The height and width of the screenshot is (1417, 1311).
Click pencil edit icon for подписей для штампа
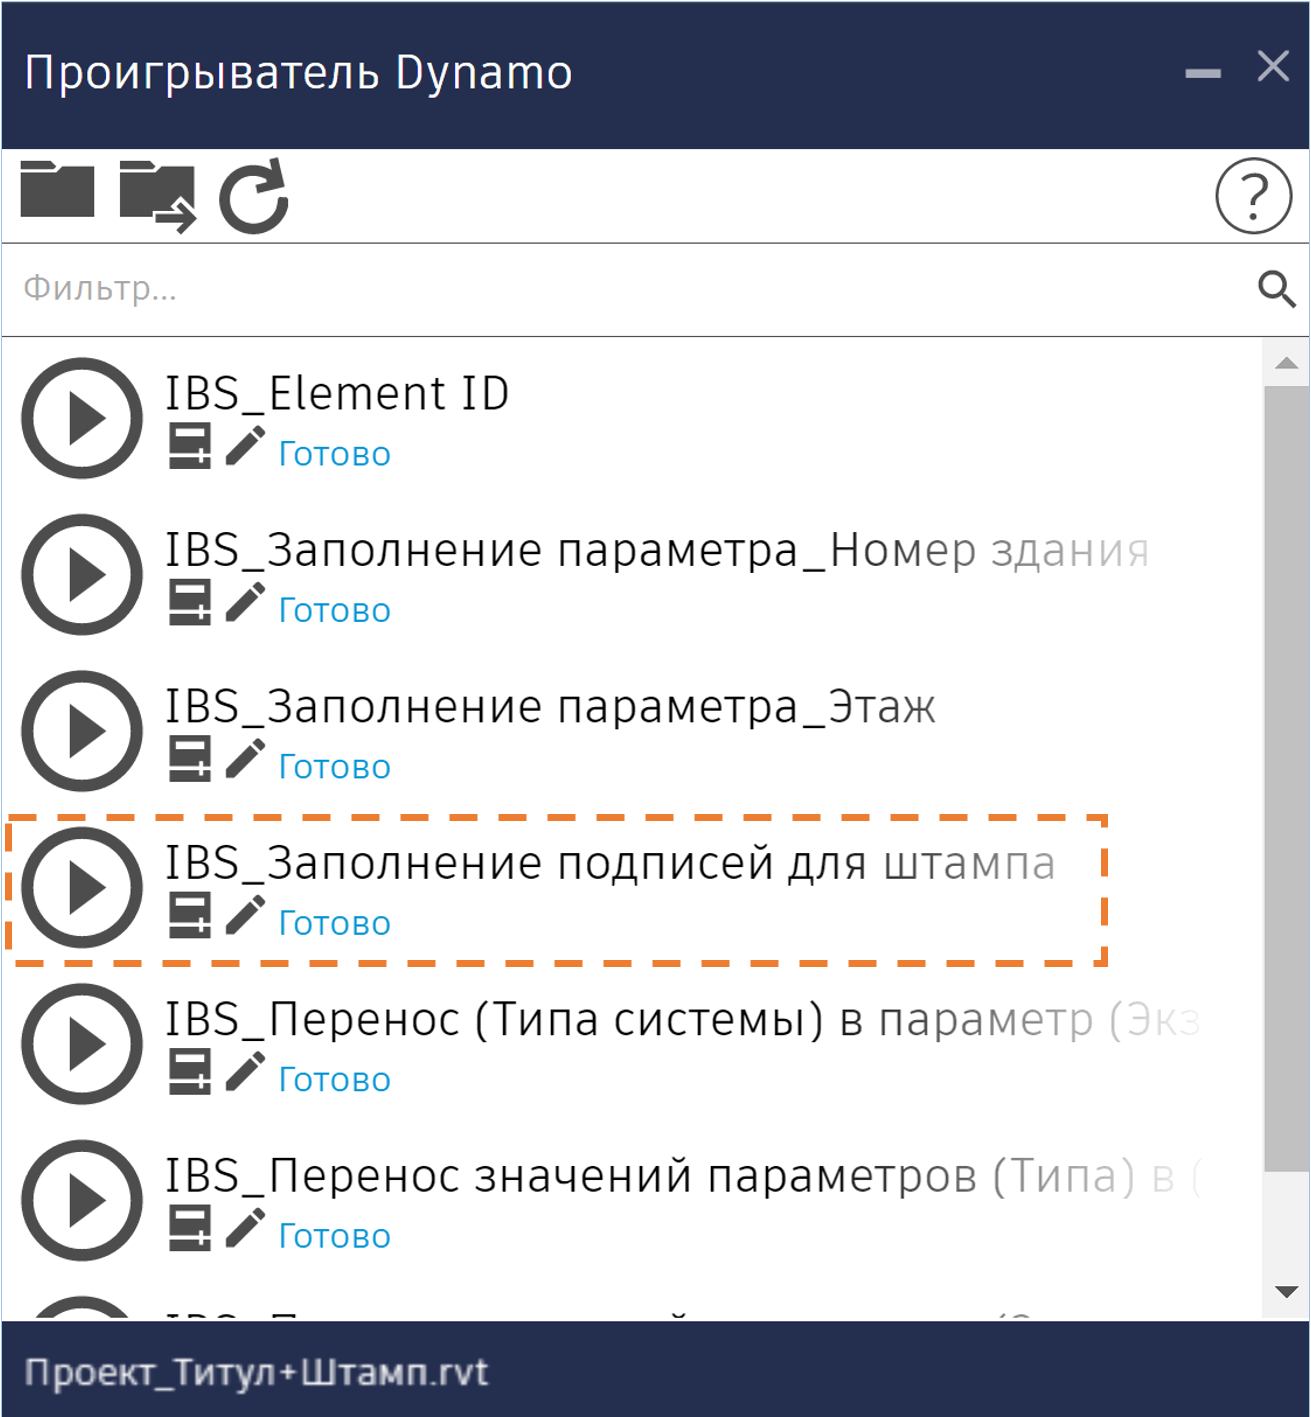(245, 915)
